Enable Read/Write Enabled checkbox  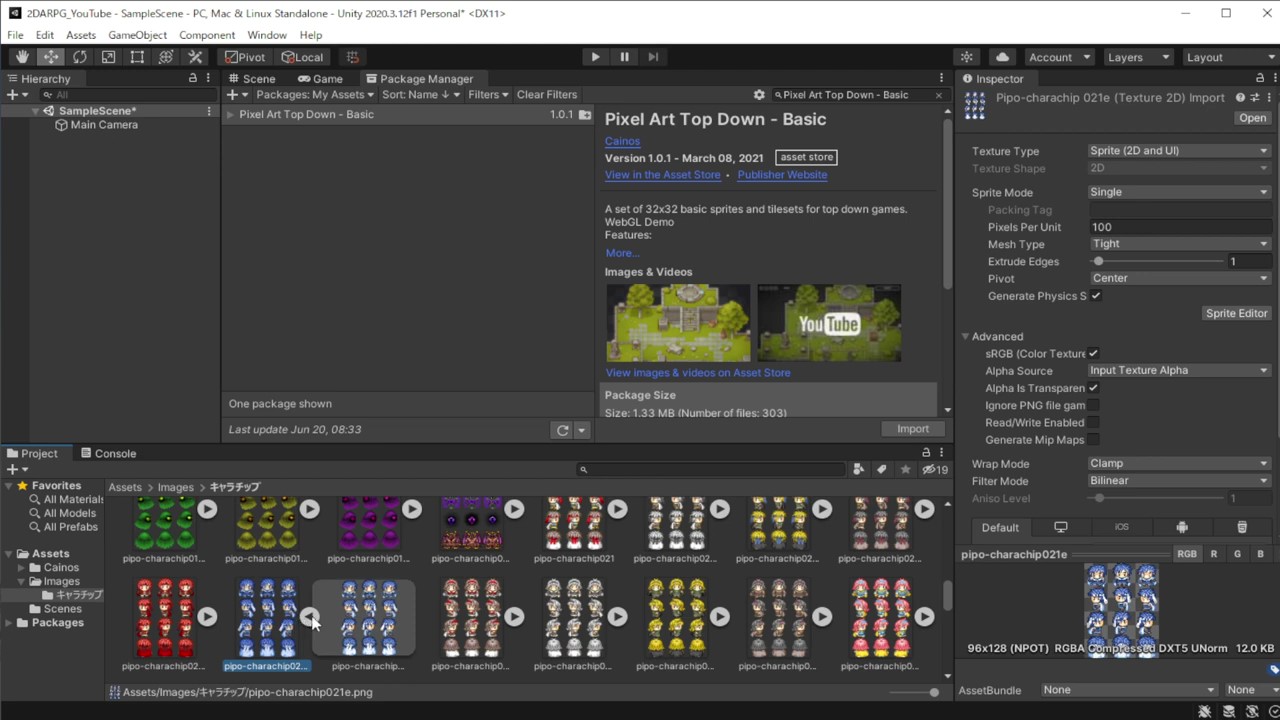(x=1093, y=422)
